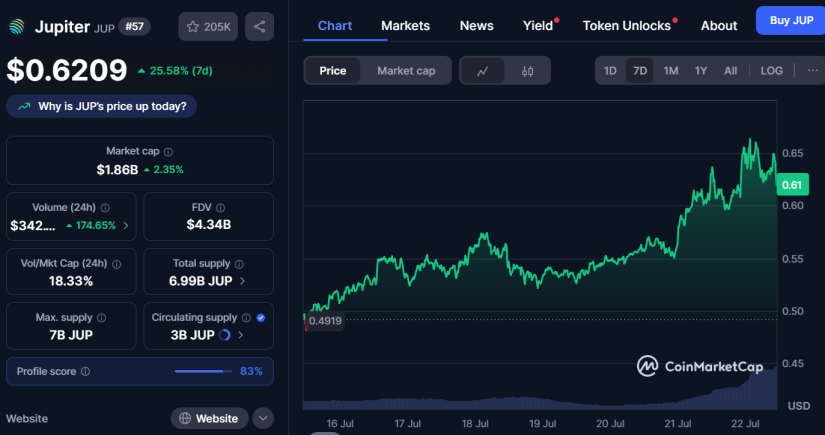The width and height of the screenshot is (825, 435).
Task: Open Why is JUP's price up today
Action: 102,106
